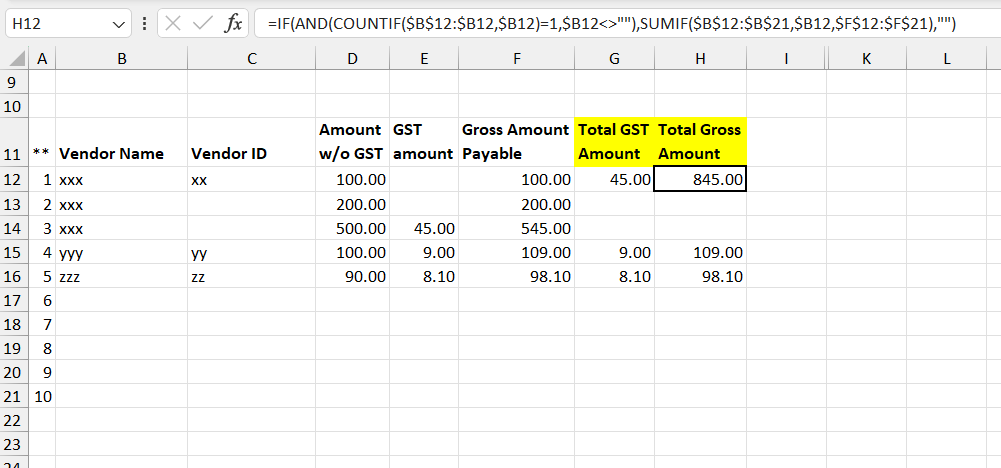Select column E header
This screenshot has height=468, width=1001.
[424, 59]
